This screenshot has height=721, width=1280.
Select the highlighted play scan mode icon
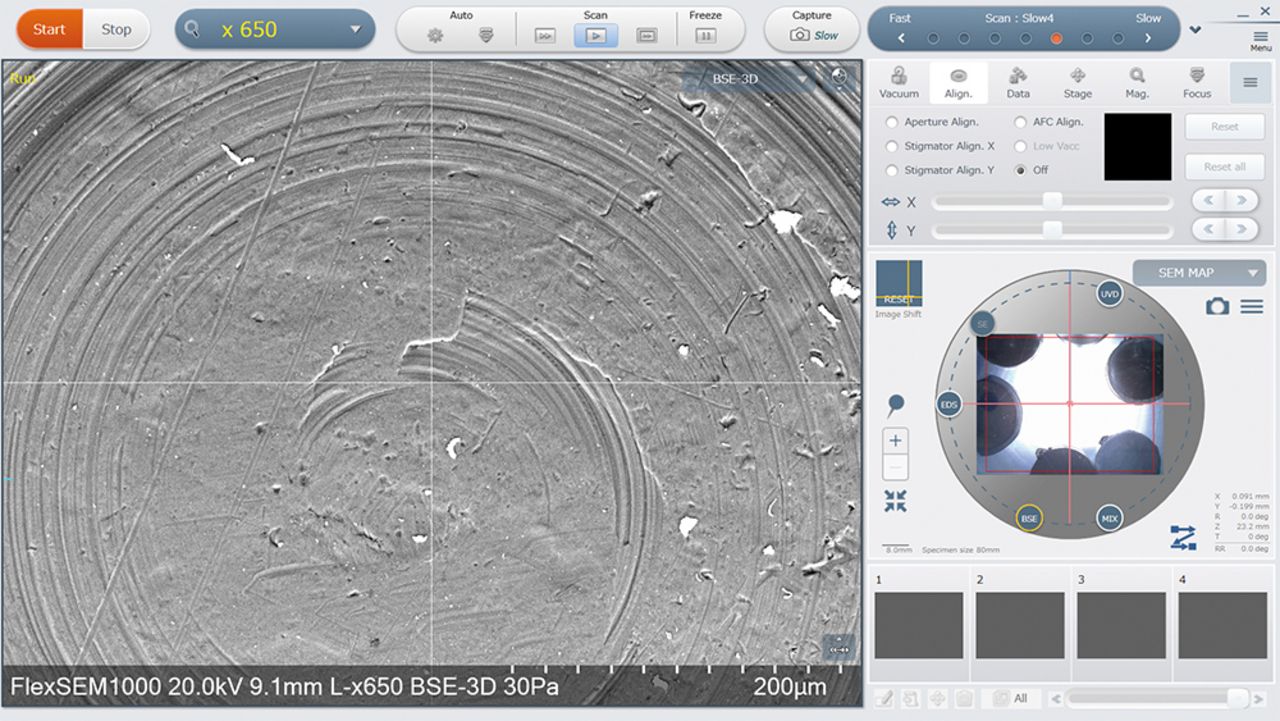click(596, 36)
